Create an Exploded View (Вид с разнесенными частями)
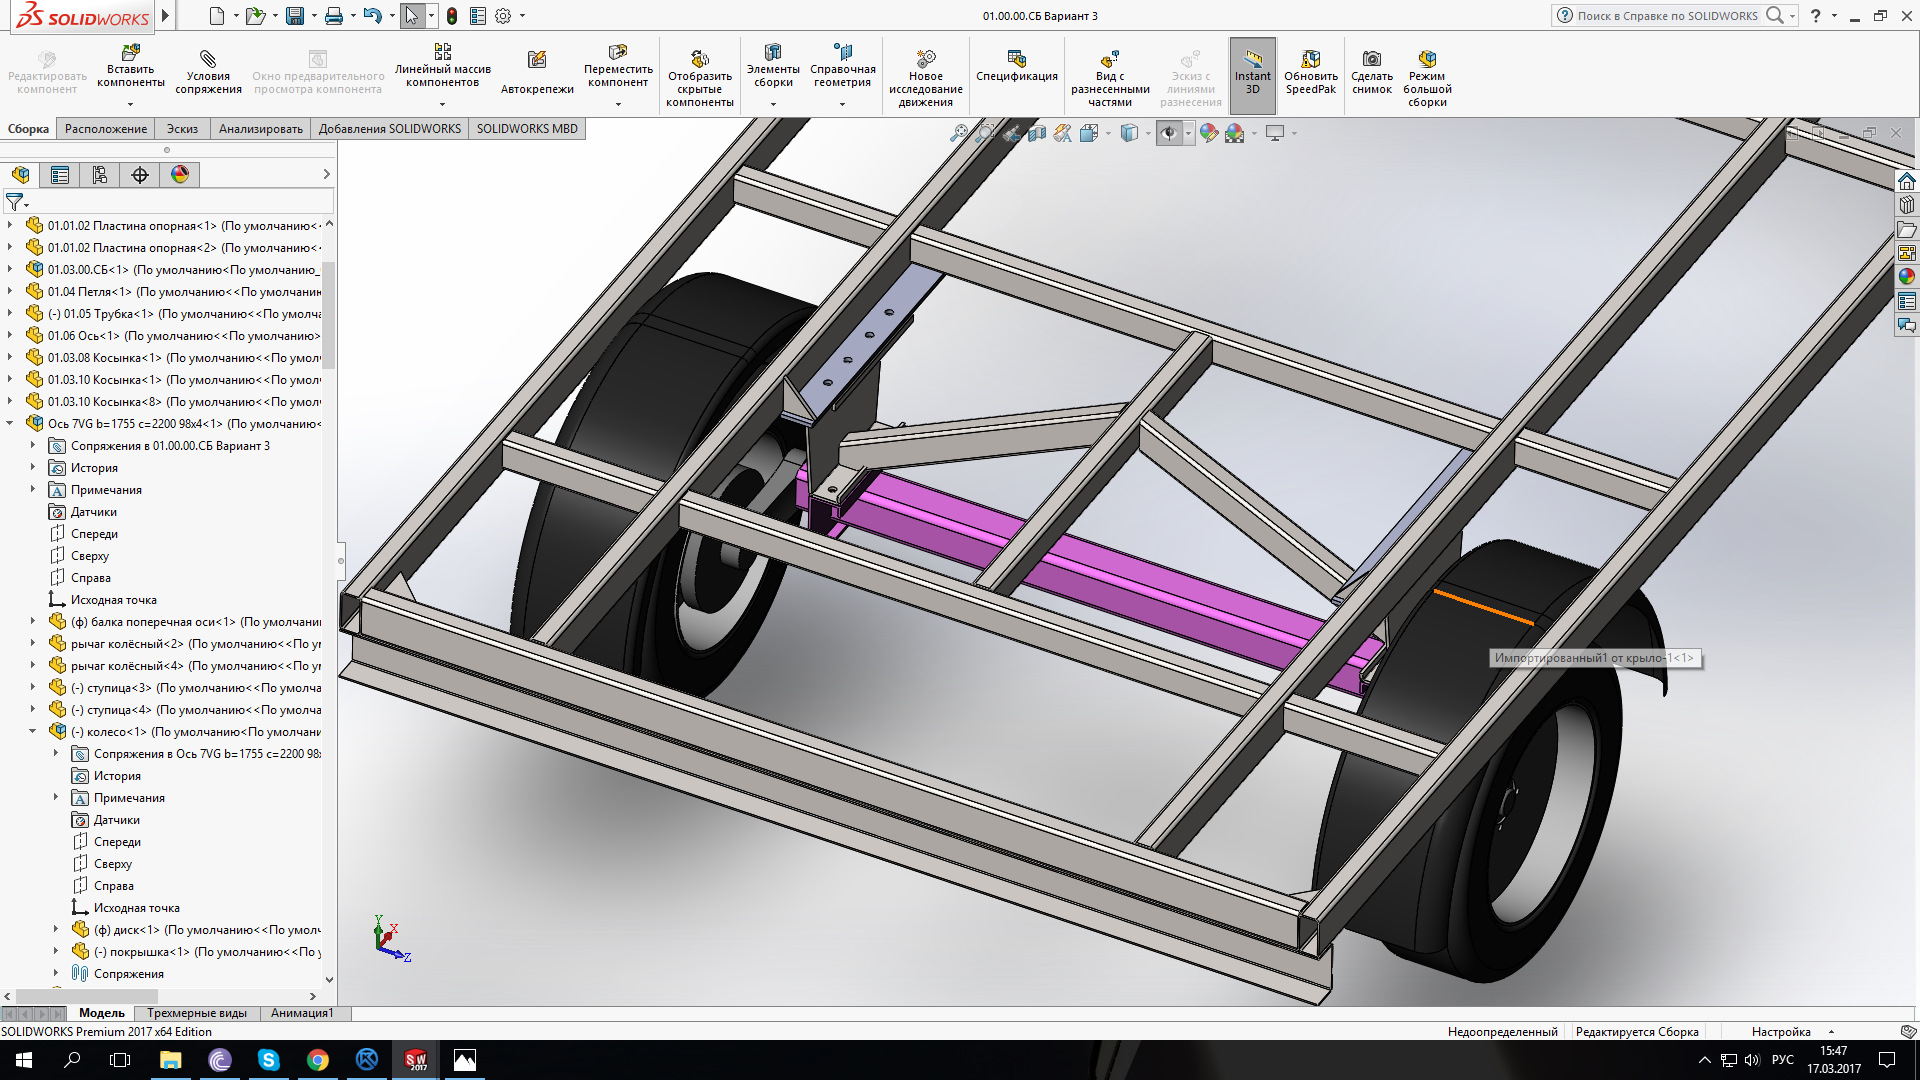 point(1110,78)
